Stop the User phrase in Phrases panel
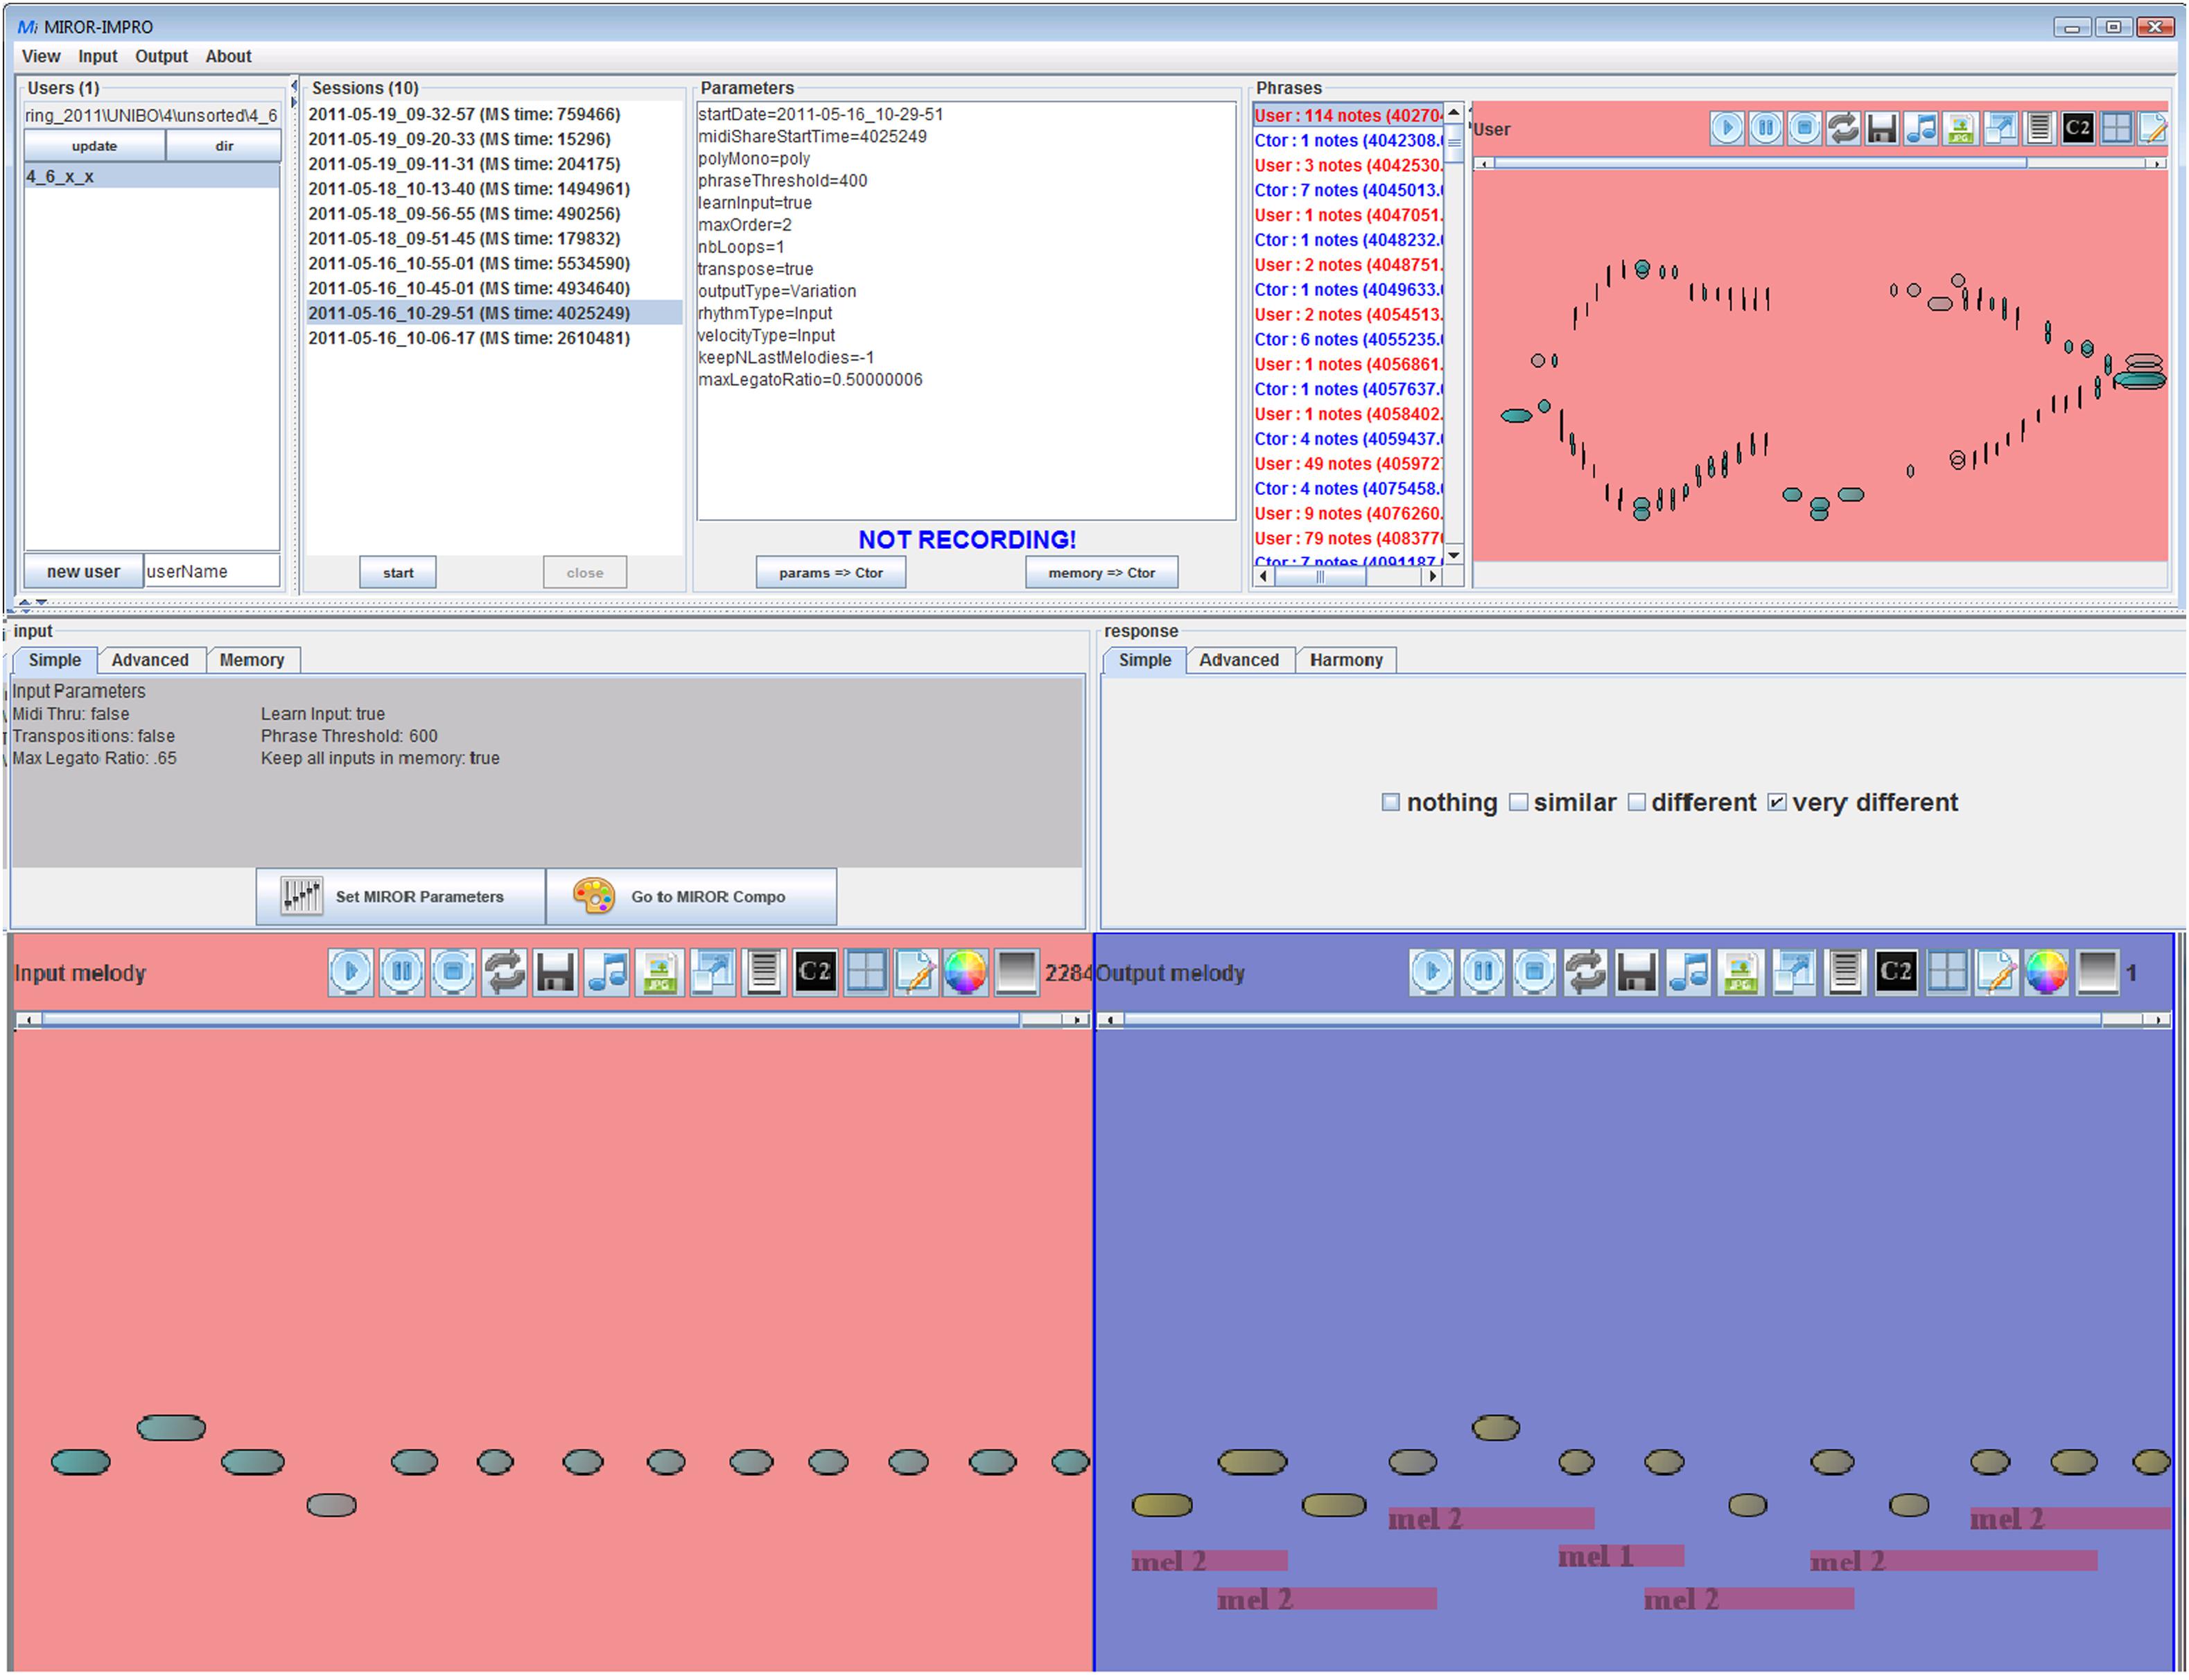Viewport: 2189px width, 1680px height. (1805, 127)
